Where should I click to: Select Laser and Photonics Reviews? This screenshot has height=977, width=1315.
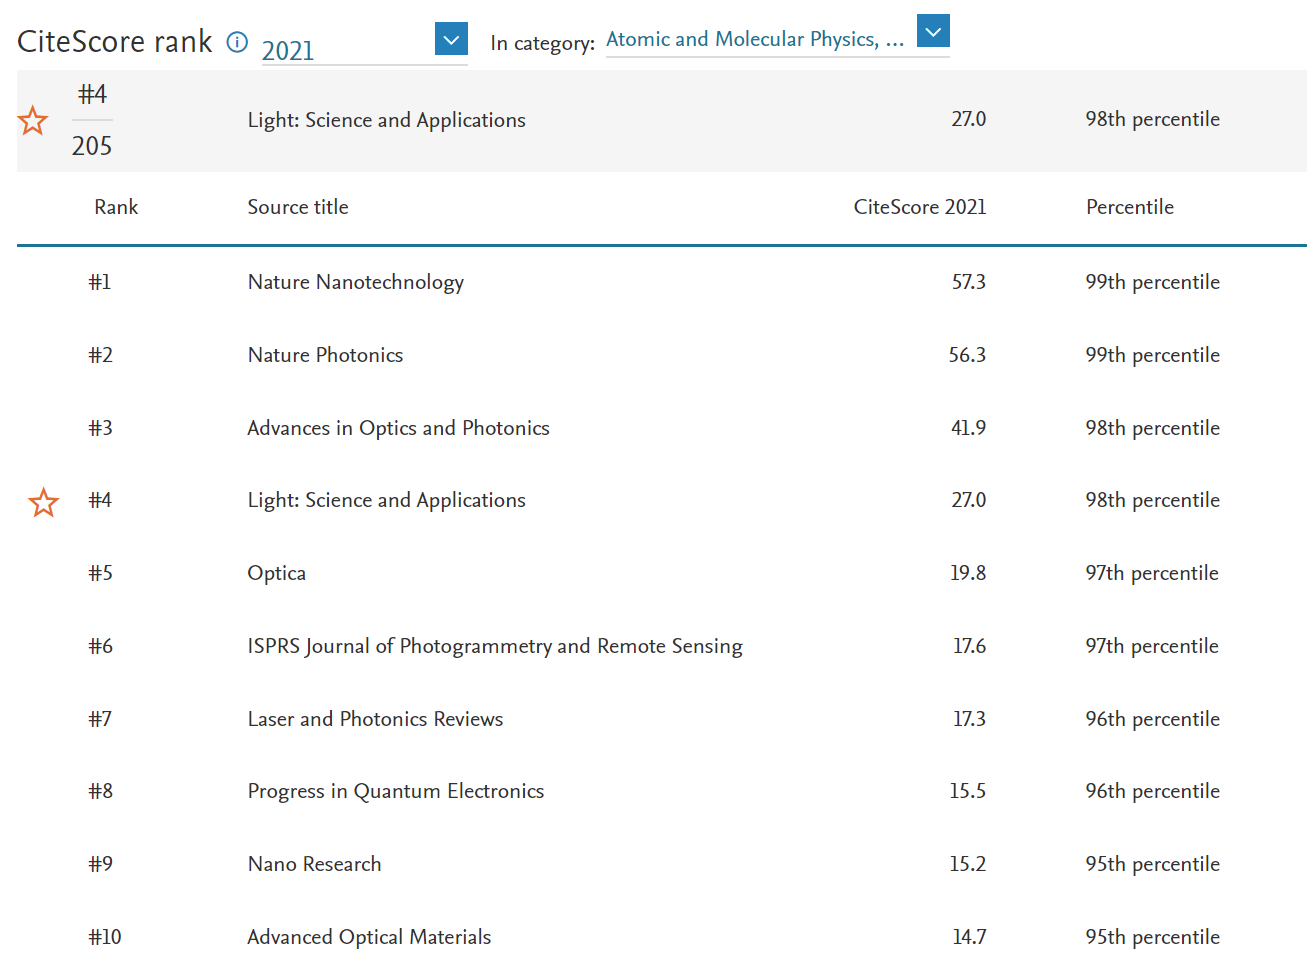click(x=375, y=719)
